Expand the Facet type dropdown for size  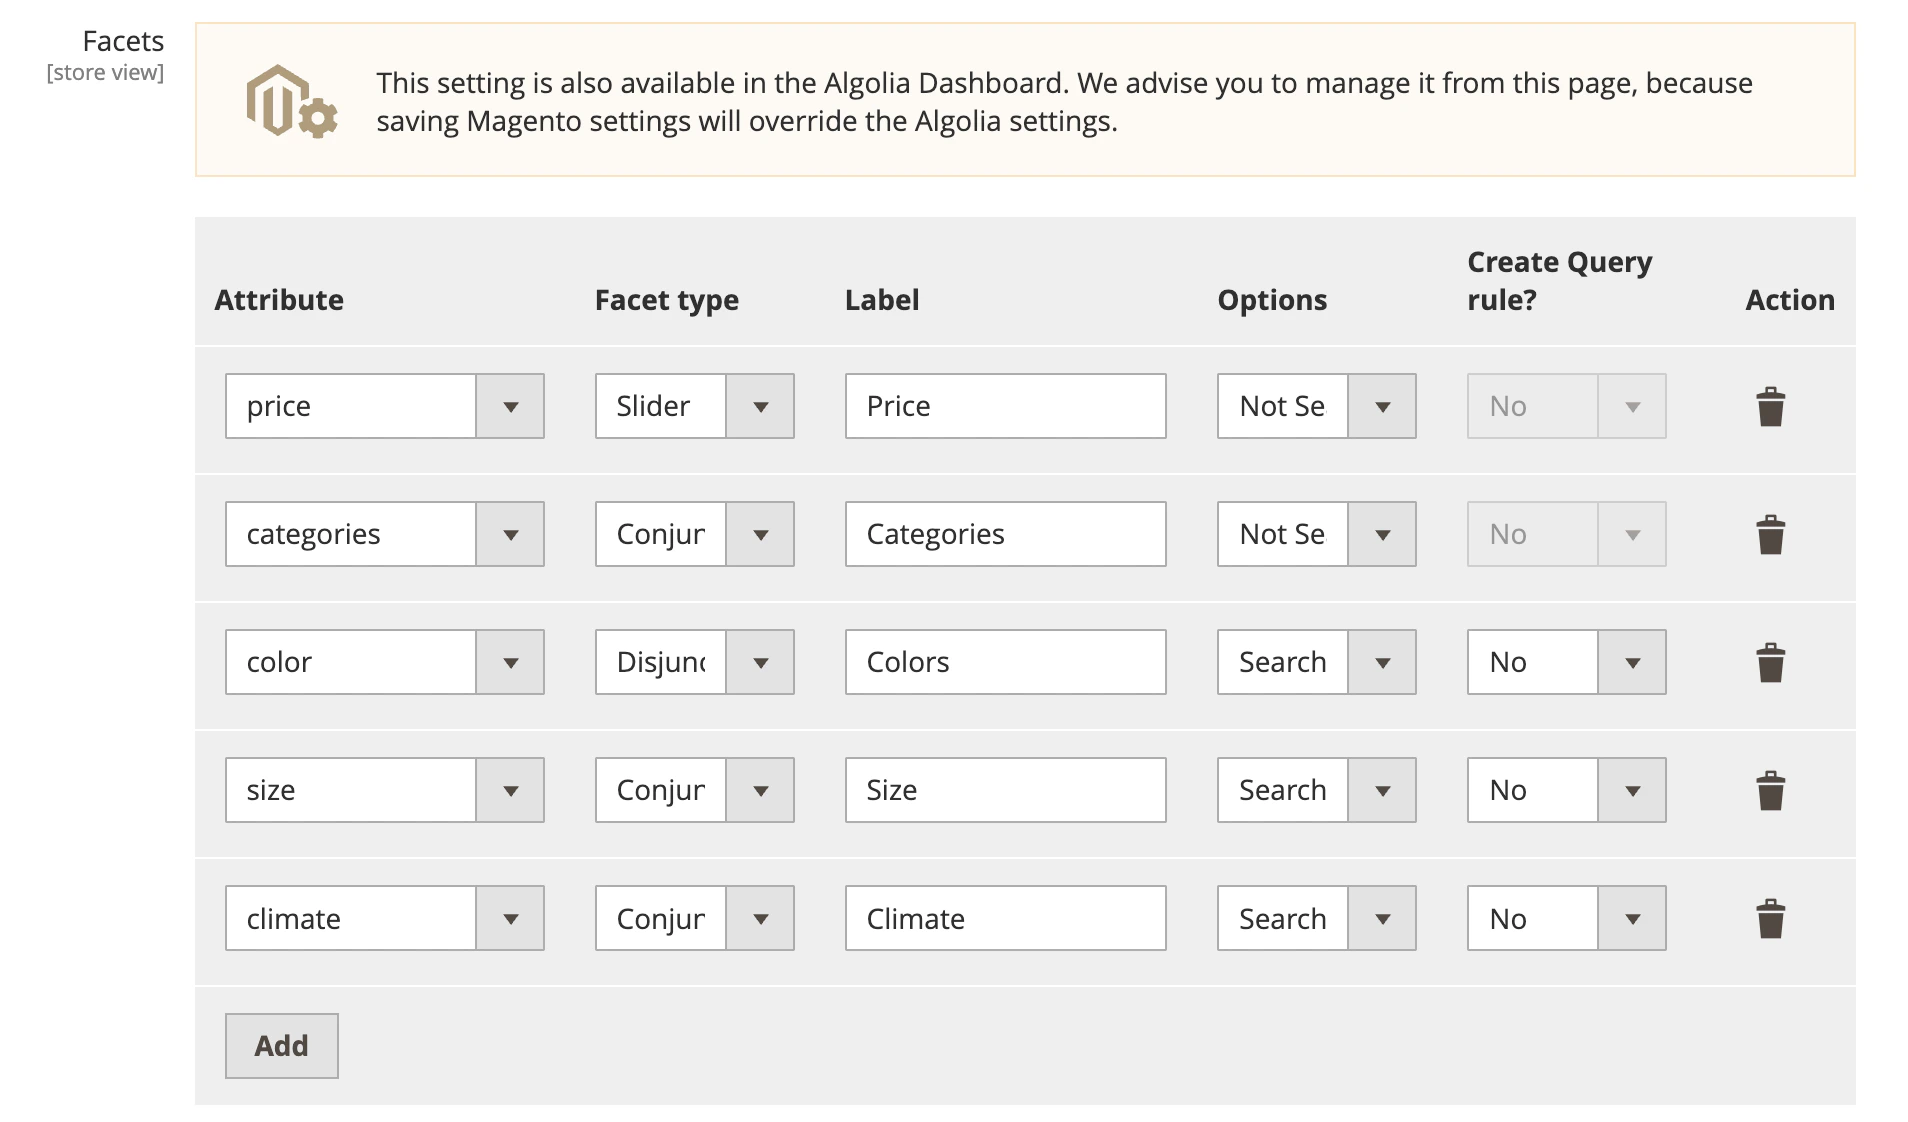coord(762,789)
